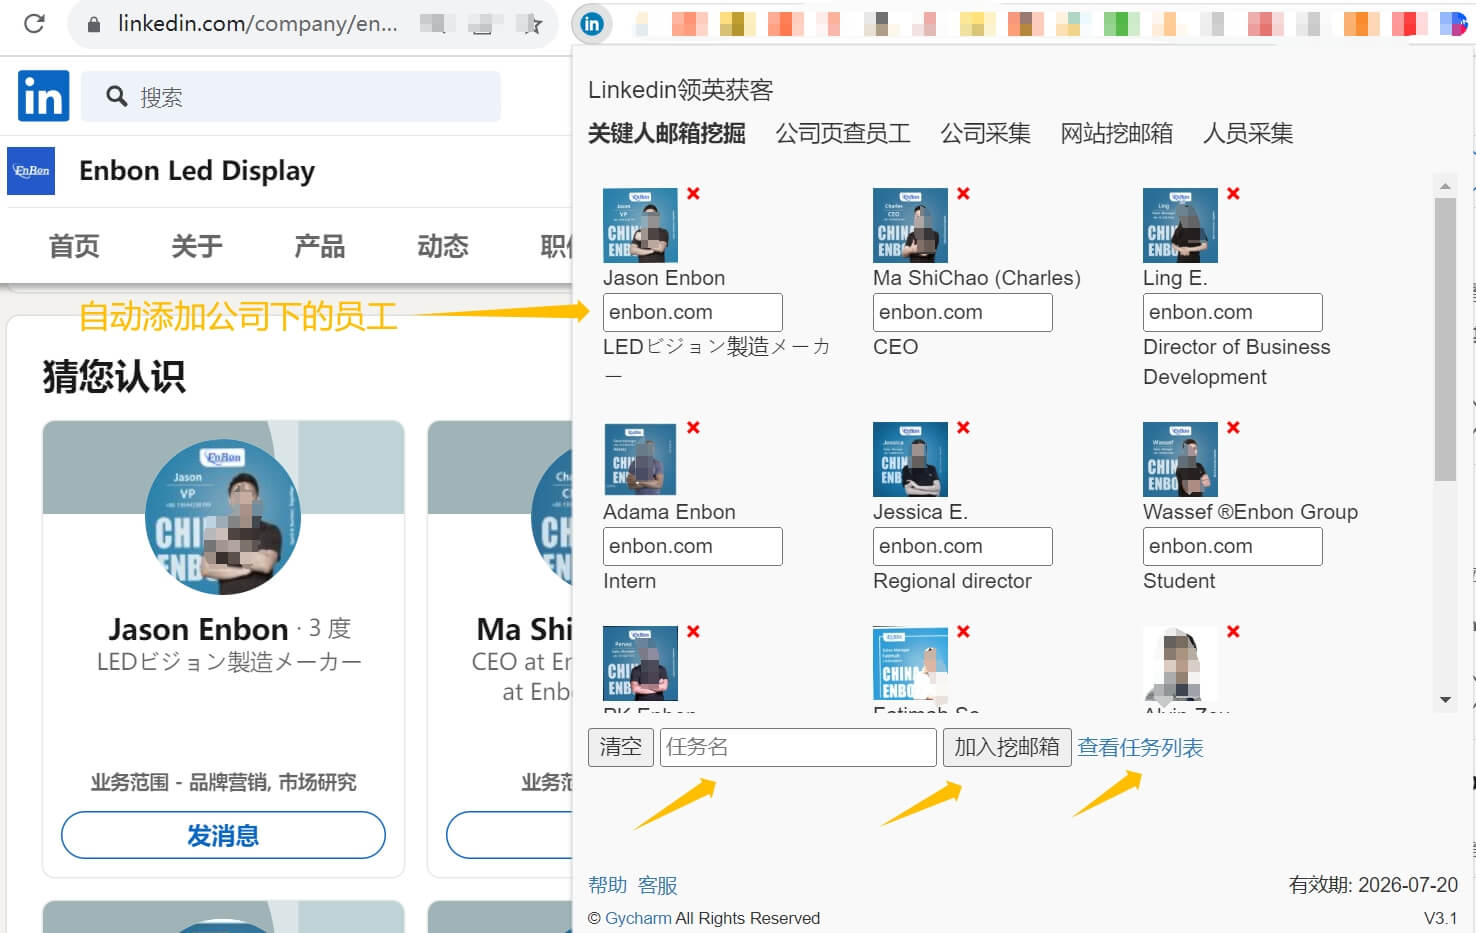This screenshot has height=933, width=1476.
Task: Reload the page in the browser
Action: click(34, 23)
